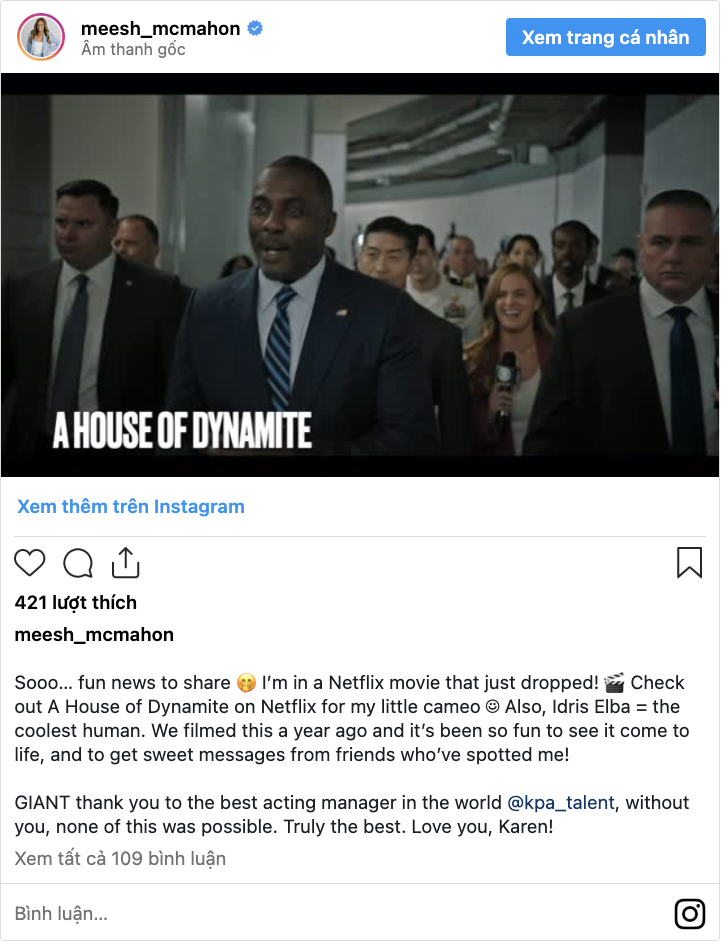Screen dimensions: 724x944
Task: Play the A House of Dynamite video
Action: click(x=360, y=275)
